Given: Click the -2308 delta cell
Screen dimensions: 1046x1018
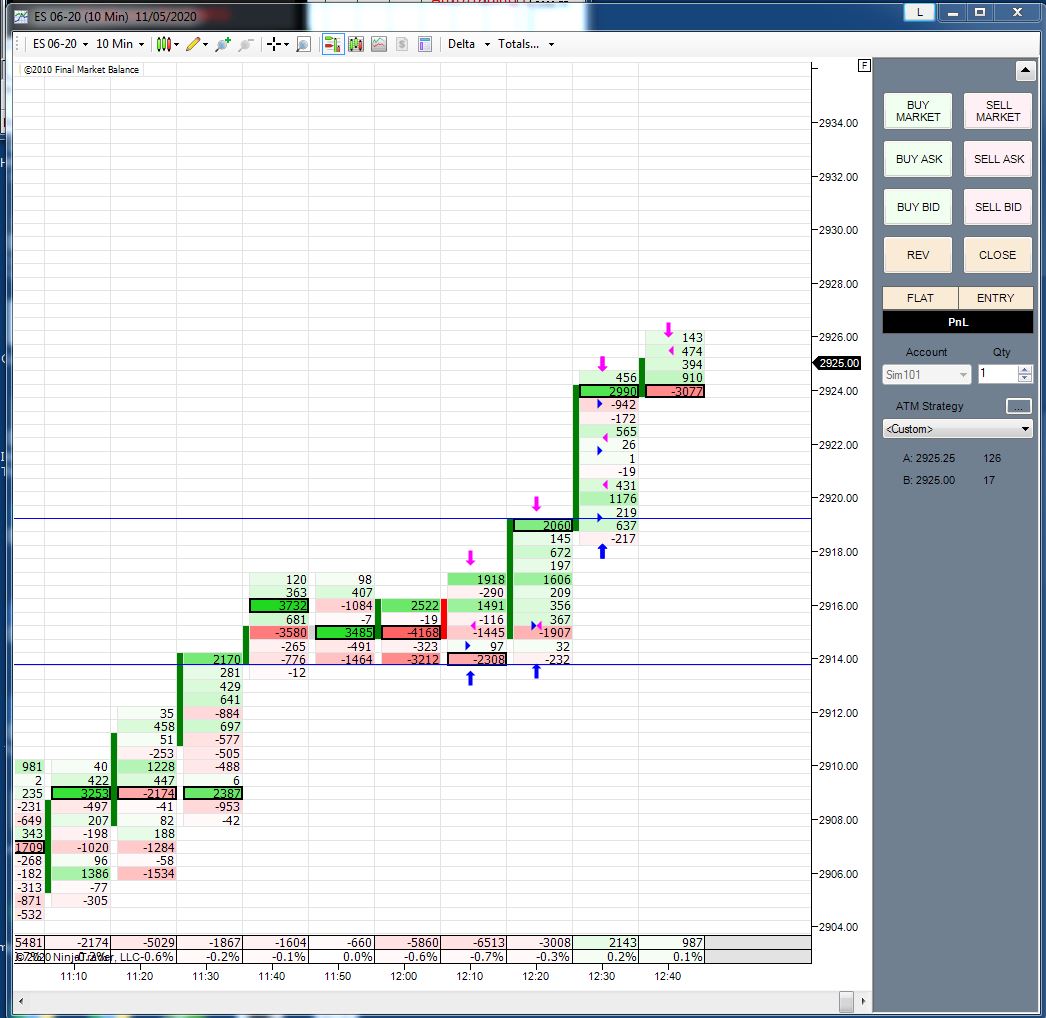Looking at the screenshot, I should click(477, 659).
